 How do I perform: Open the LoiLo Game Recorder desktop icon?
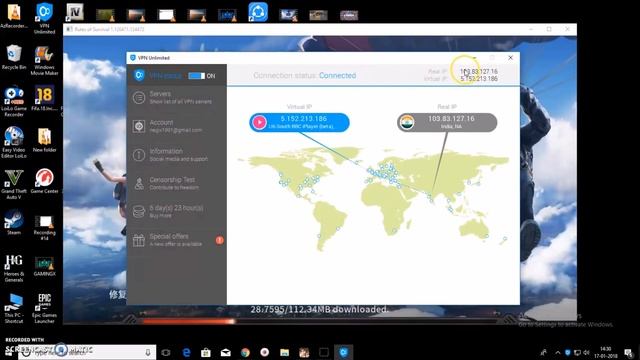[x=14, y=101]
